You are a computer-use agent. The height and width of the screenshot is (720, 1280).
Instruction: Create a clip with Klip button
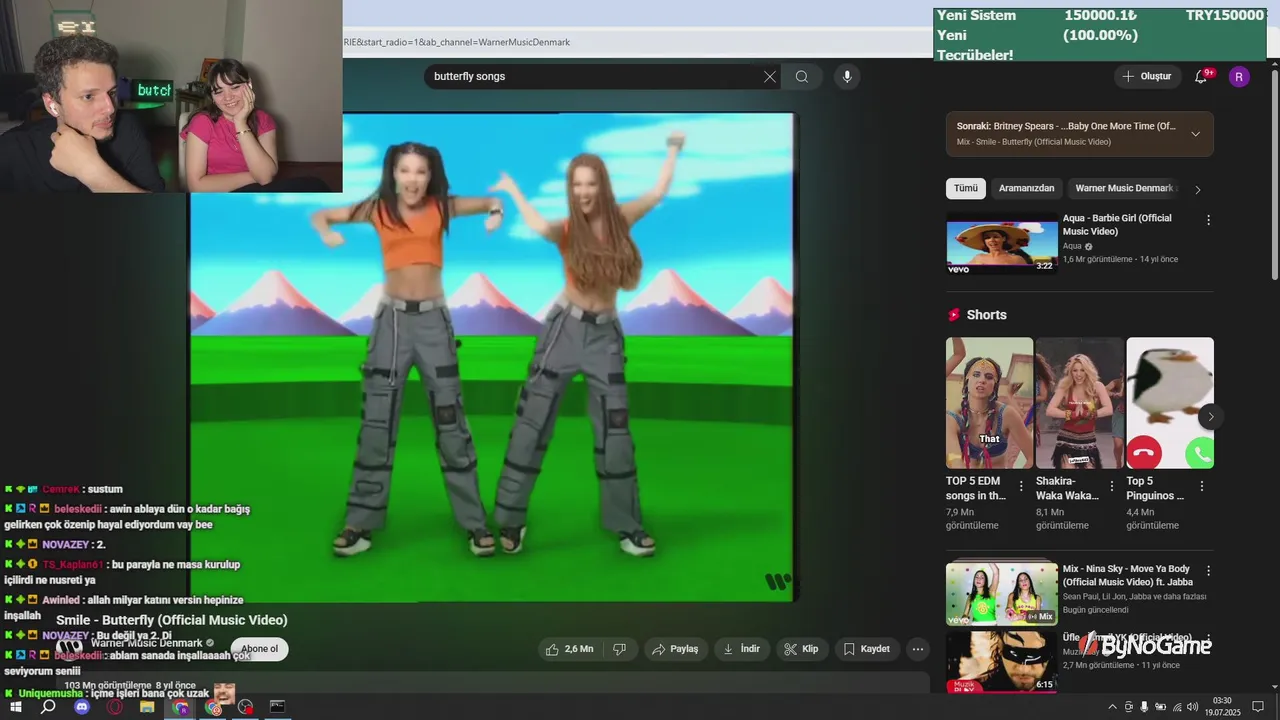[x=801, y=649]
